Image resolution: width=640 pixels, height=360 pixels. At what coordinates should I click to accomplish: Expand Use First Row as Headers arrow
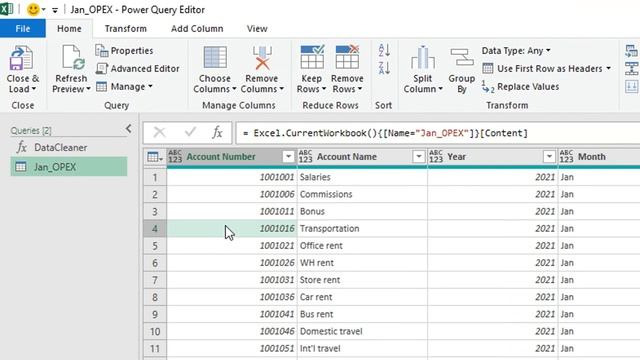point(608,69)
